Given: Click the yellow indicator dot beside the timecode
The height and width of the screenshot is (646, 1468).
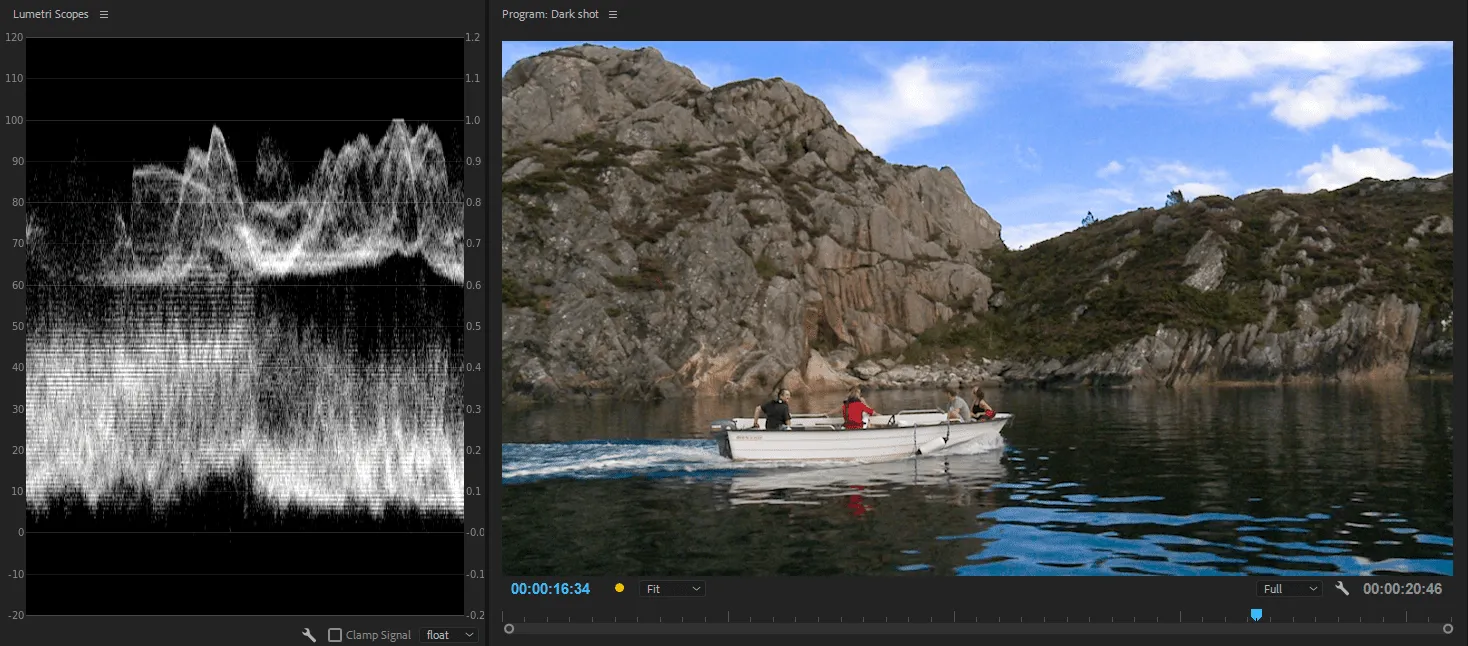Looking at the screenshot, I should click(x=619, y=589).
